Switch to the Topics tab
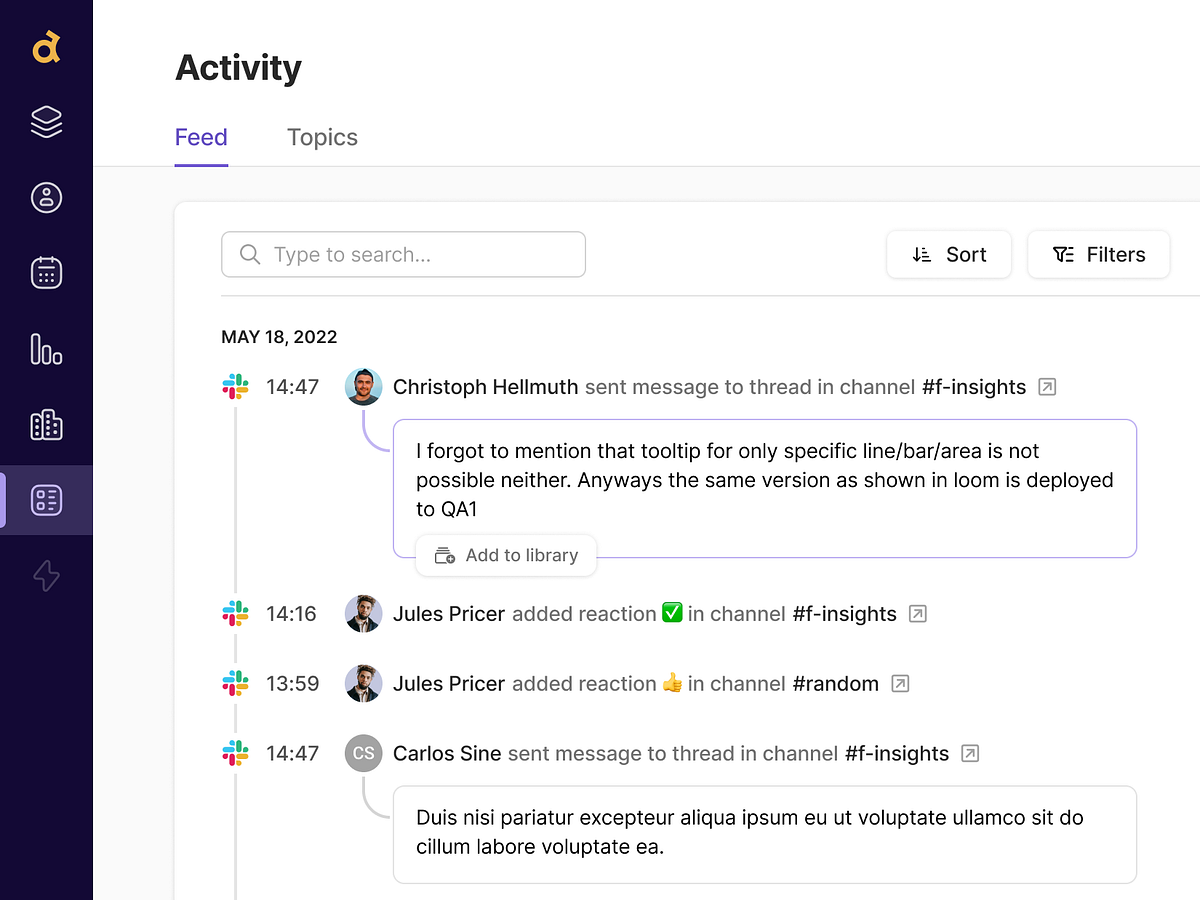The width and height of the screenshot is (1200, 900). click(x=322, y=137)
